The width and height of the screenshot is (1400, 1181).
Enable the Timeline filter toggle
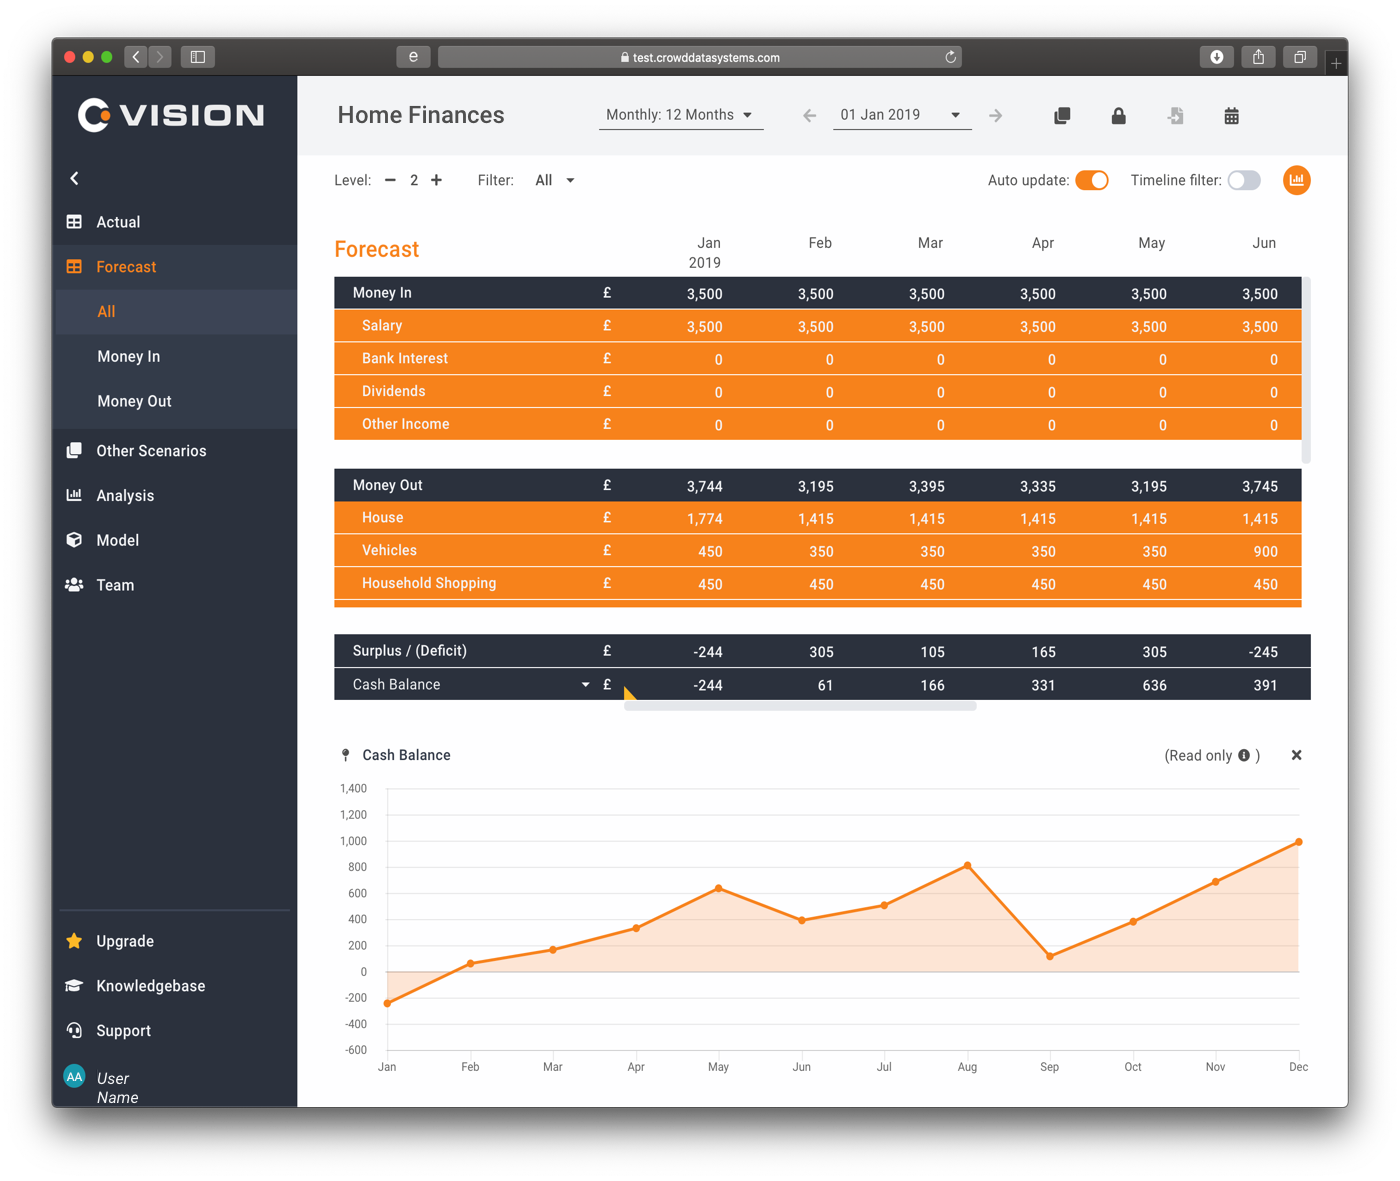1244,180
